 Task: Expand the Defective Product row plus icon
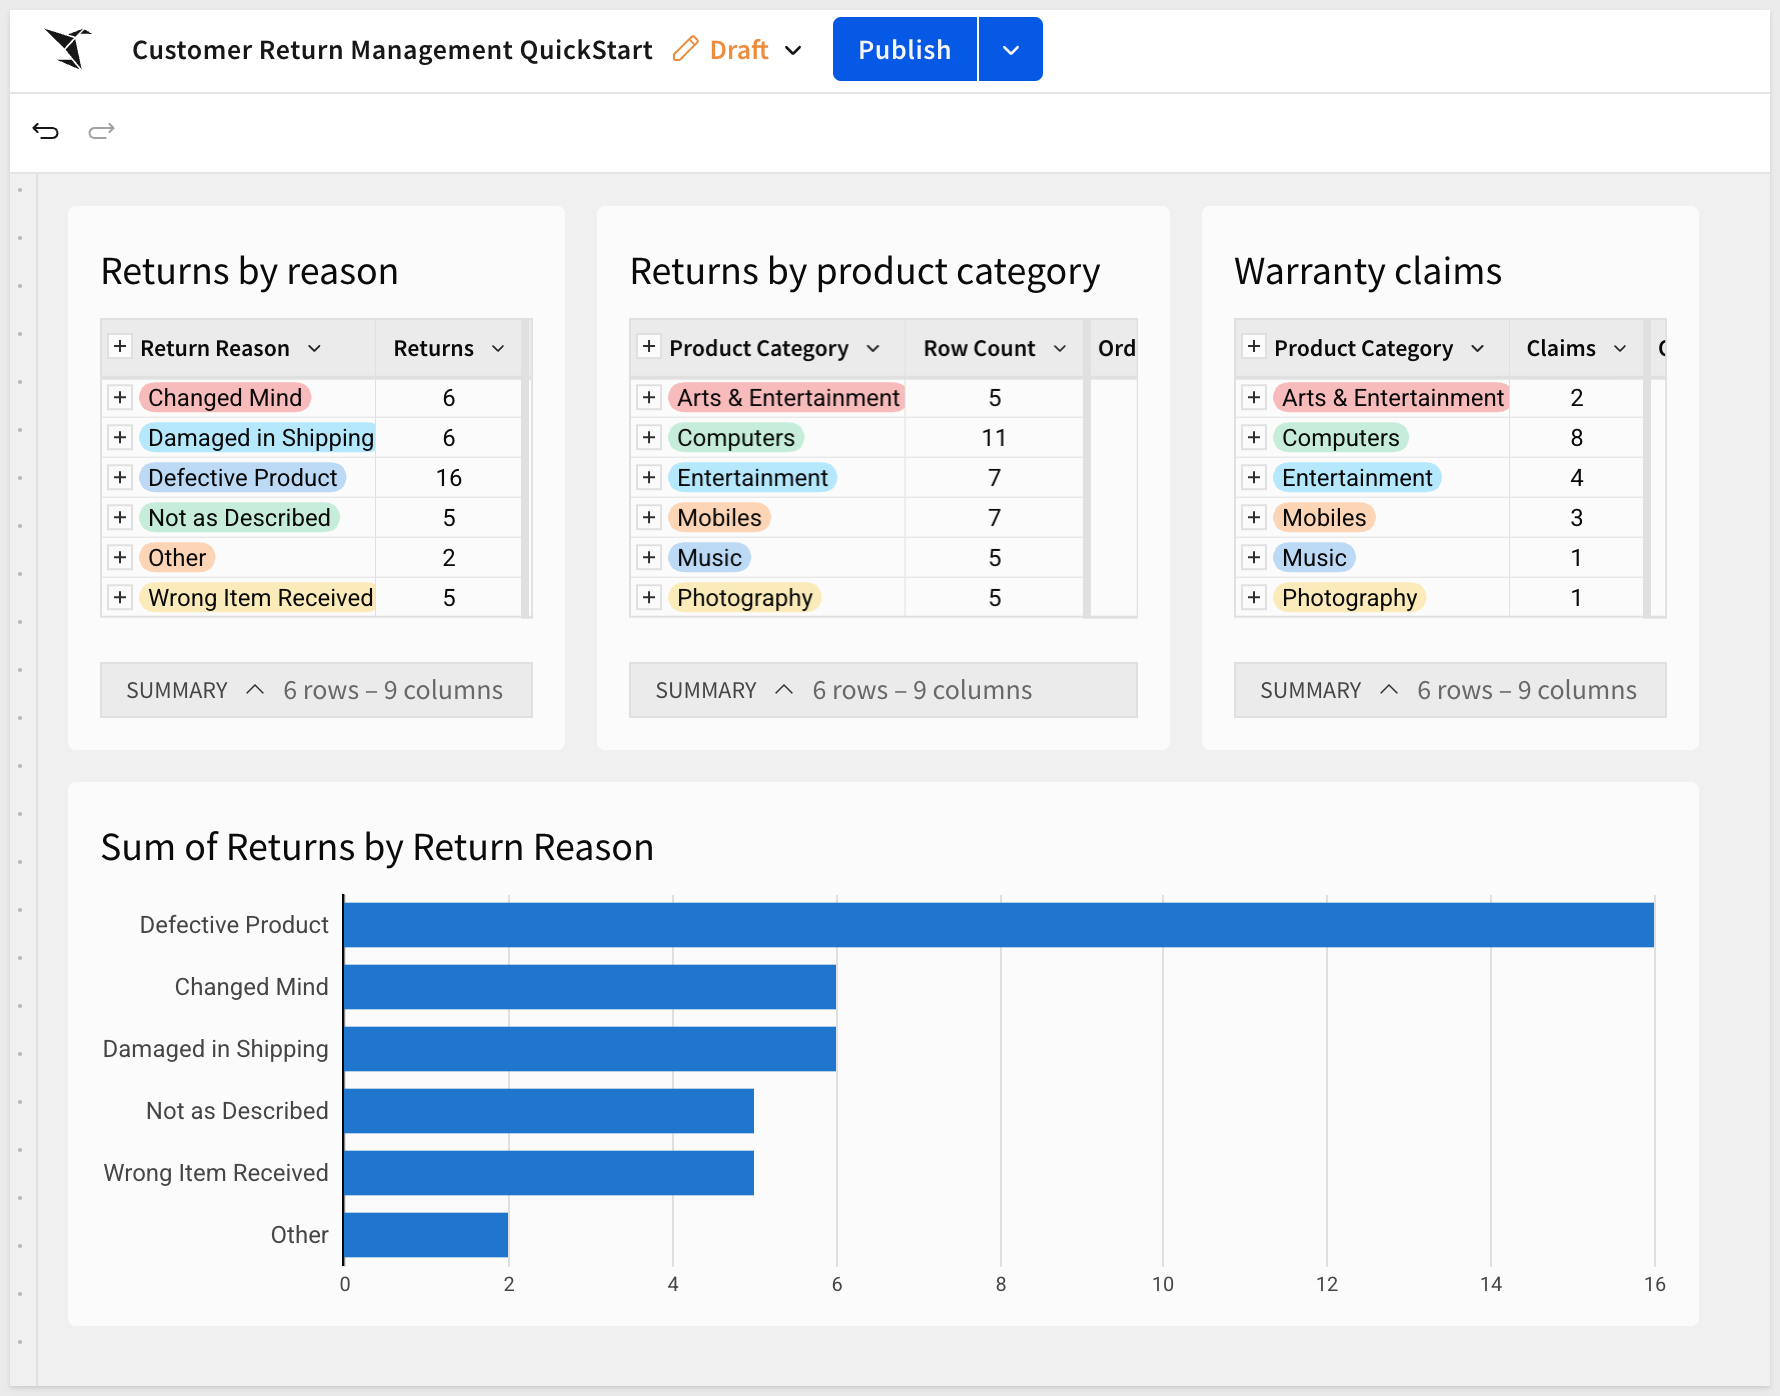coord(120,478)
